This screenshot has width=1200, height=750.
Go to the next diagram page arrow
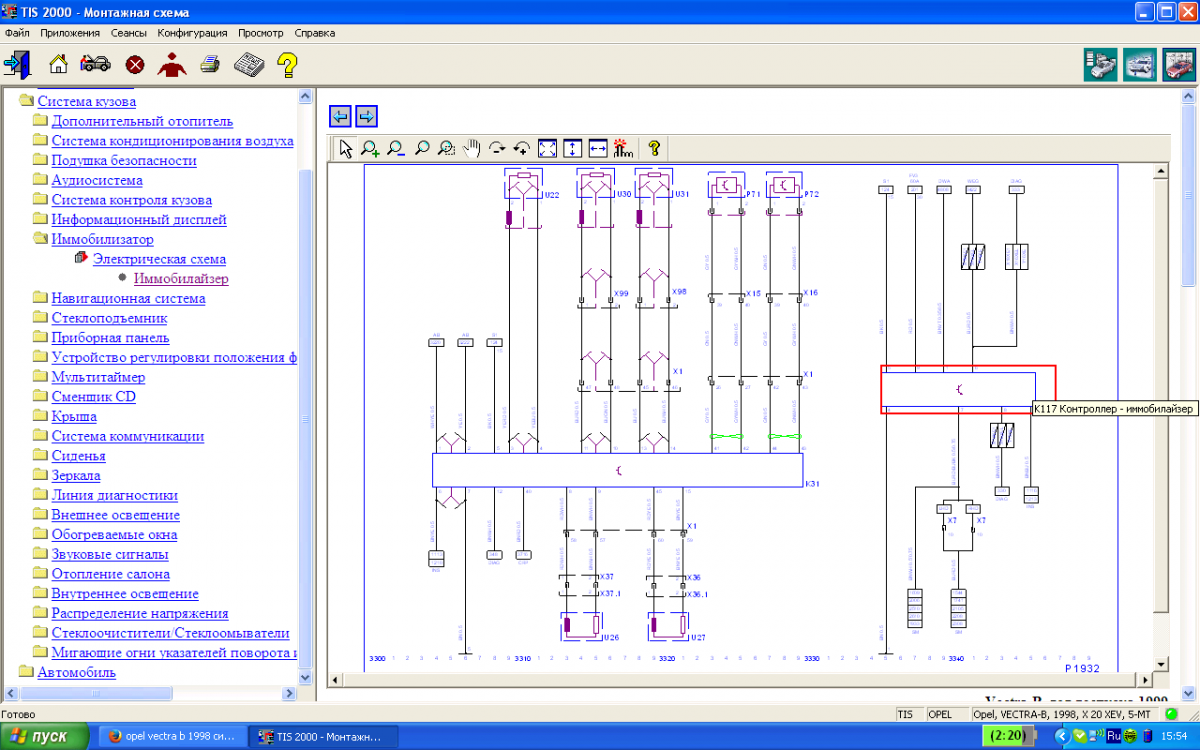click(367, 116)
